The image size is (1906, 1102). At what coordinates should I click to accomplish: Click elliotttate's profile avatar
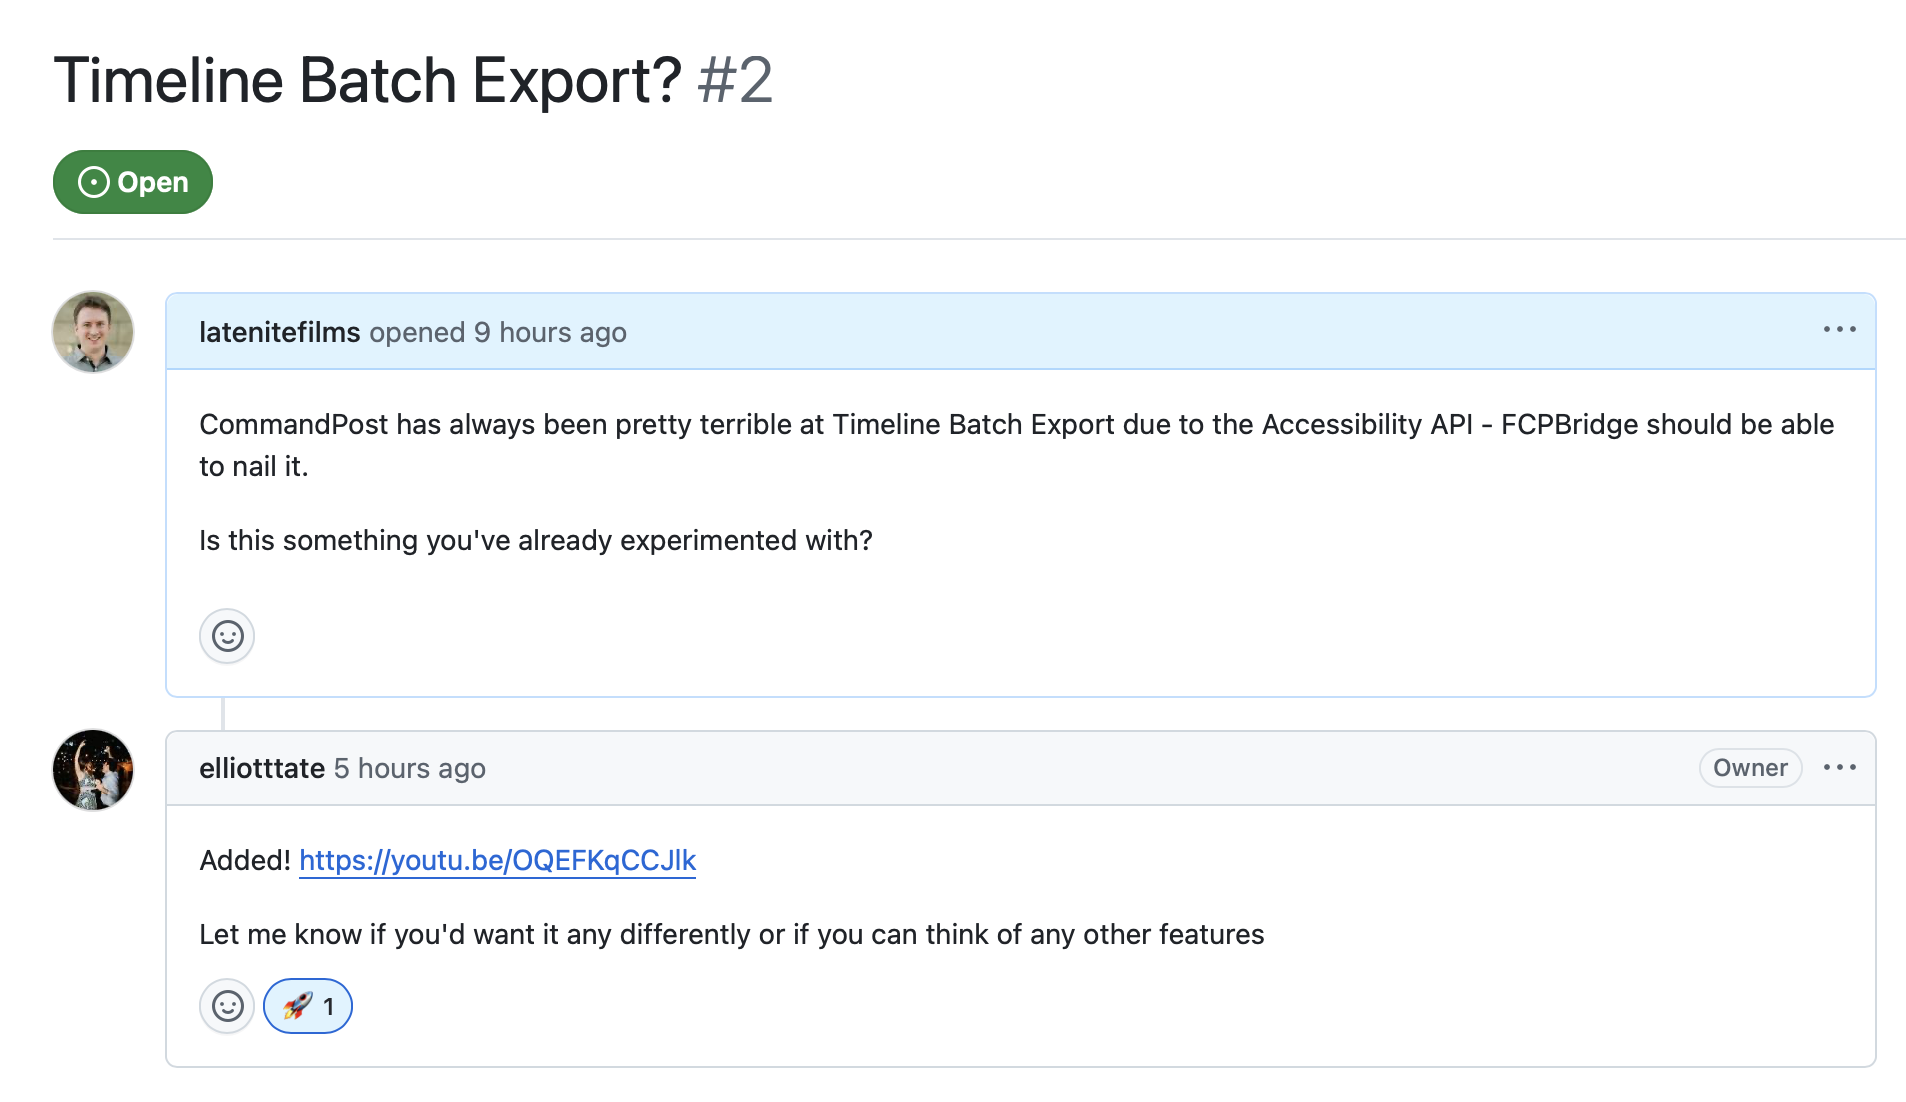coord(93,770)
